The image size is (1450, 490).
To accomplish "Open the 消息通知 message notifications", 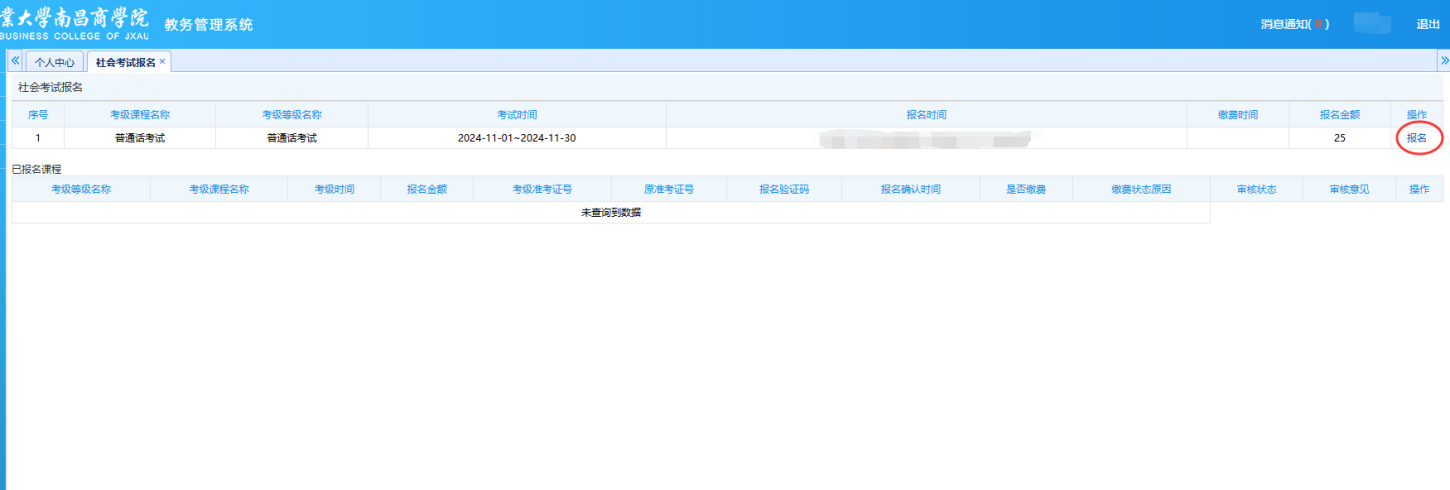I will tap(1294, 24).
